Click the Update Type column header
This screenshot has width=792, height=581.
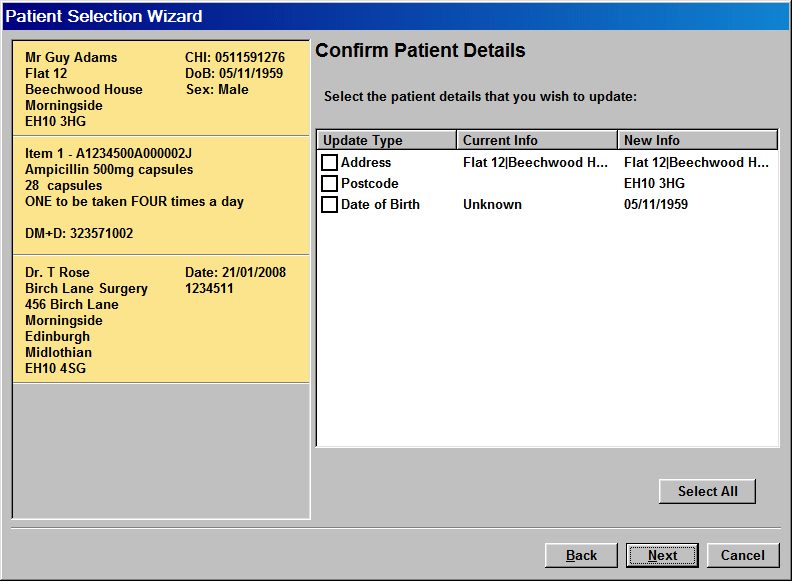tap(386, 141)
